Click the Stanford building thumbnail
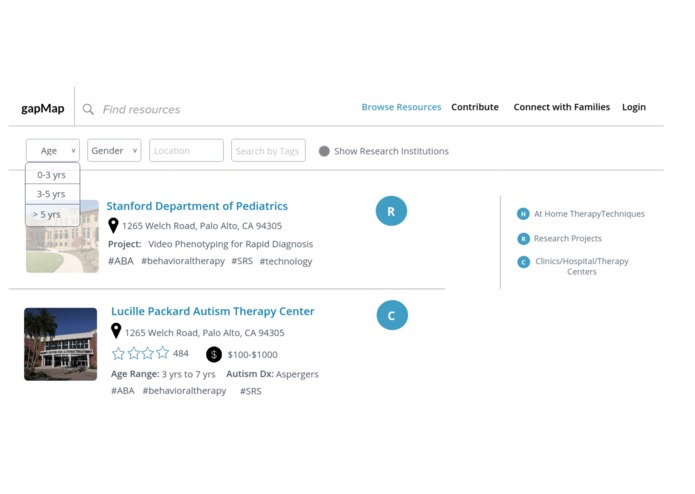This screenshot has width=695, height=494. [62, 236]
